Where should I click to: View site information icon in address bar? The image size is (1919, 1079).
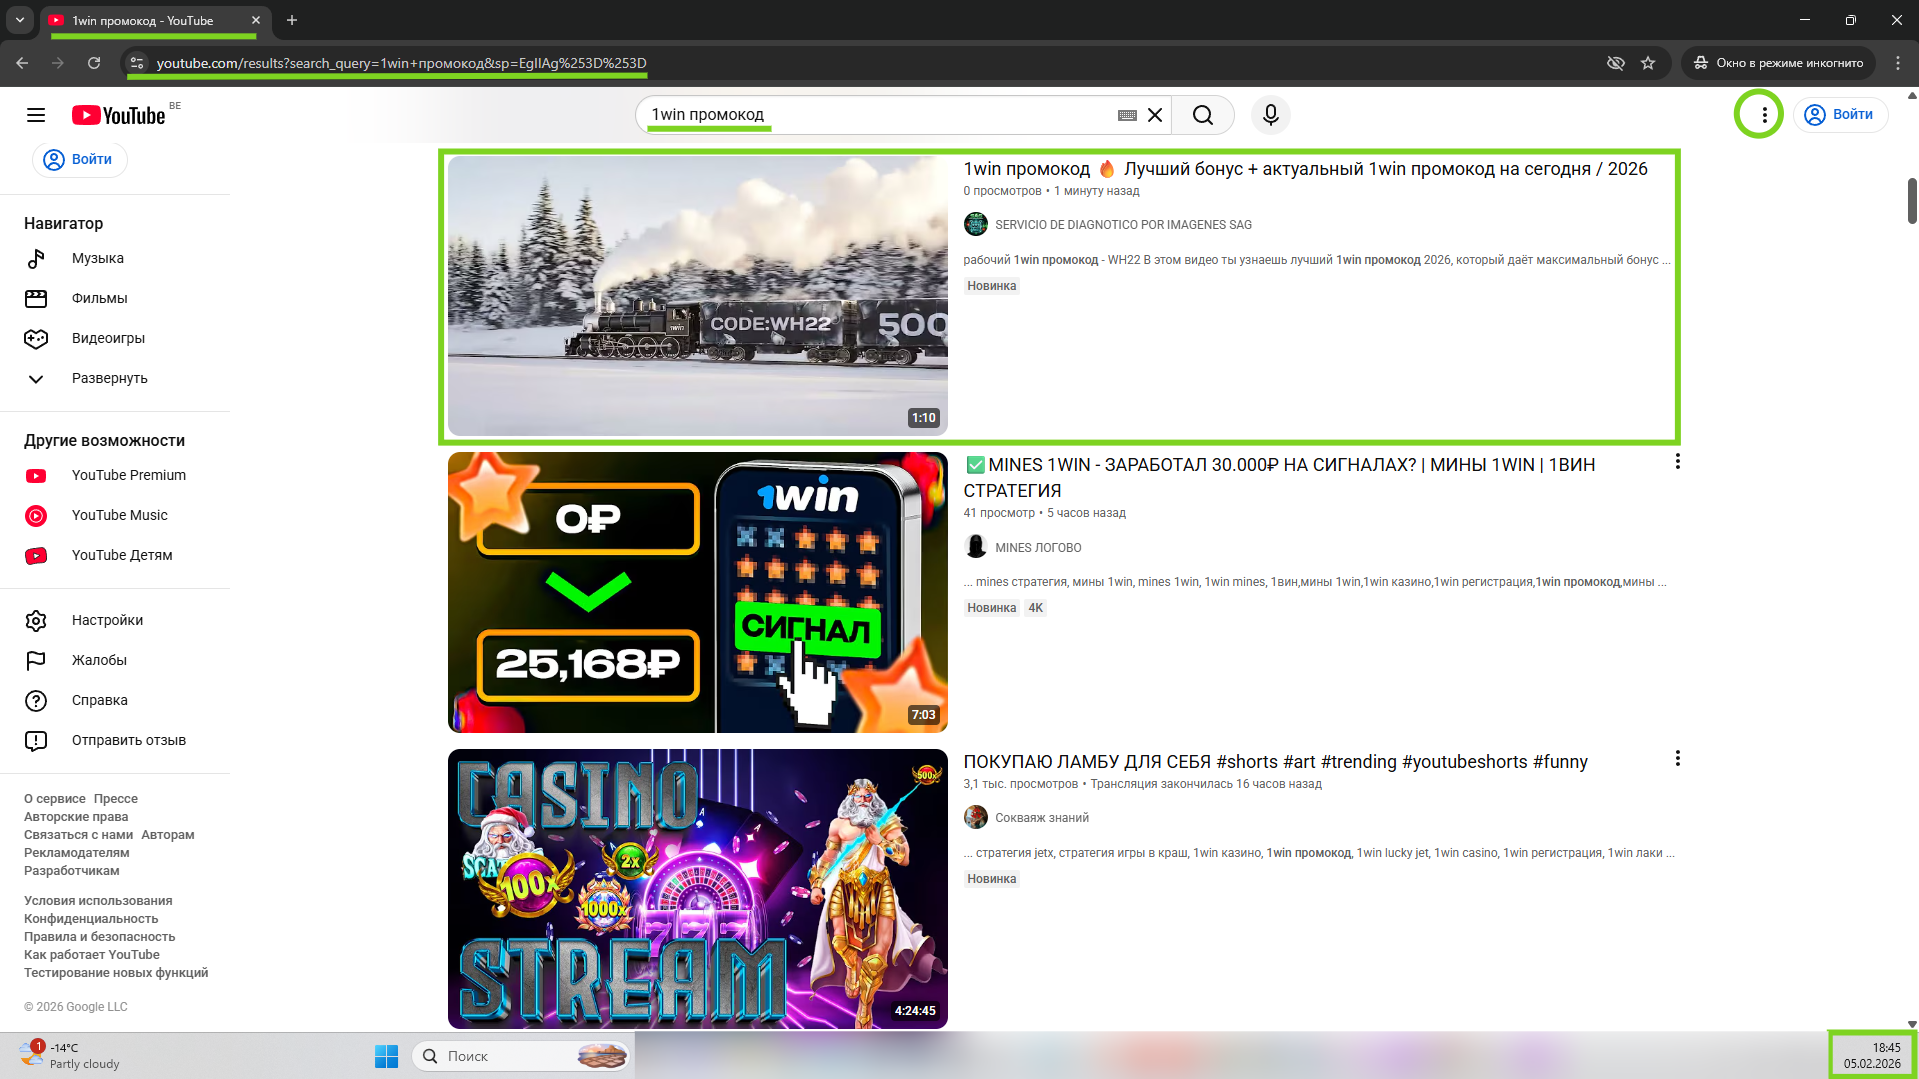[x=138, y=63]
